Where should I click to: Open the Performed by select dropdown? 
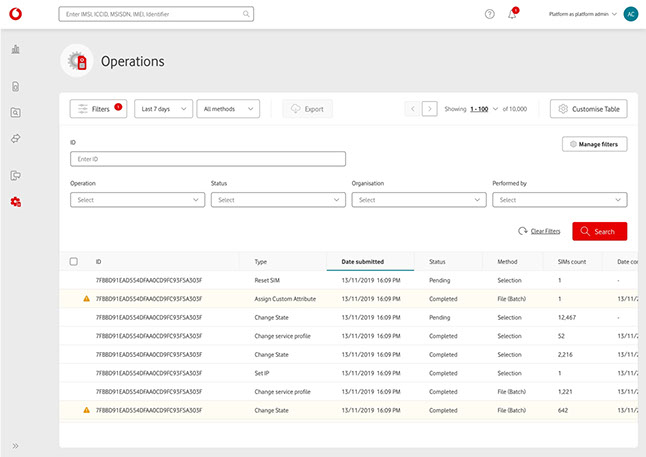pyautogui.click(x=559, y=200)
